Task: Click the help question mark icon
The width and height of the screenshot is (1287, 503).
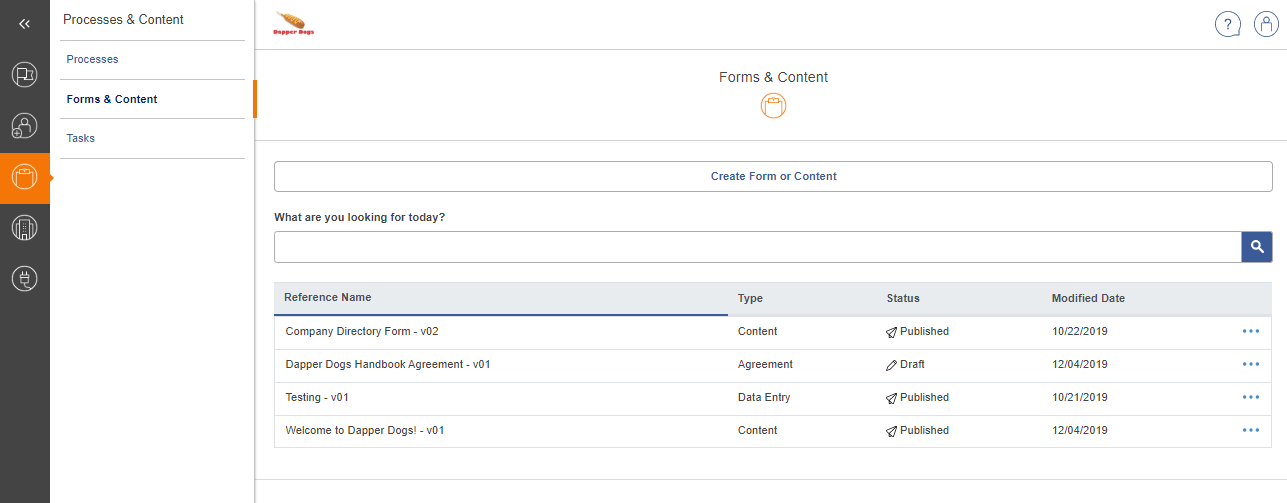Action: pyautogui.click(x=1227, y=25)
